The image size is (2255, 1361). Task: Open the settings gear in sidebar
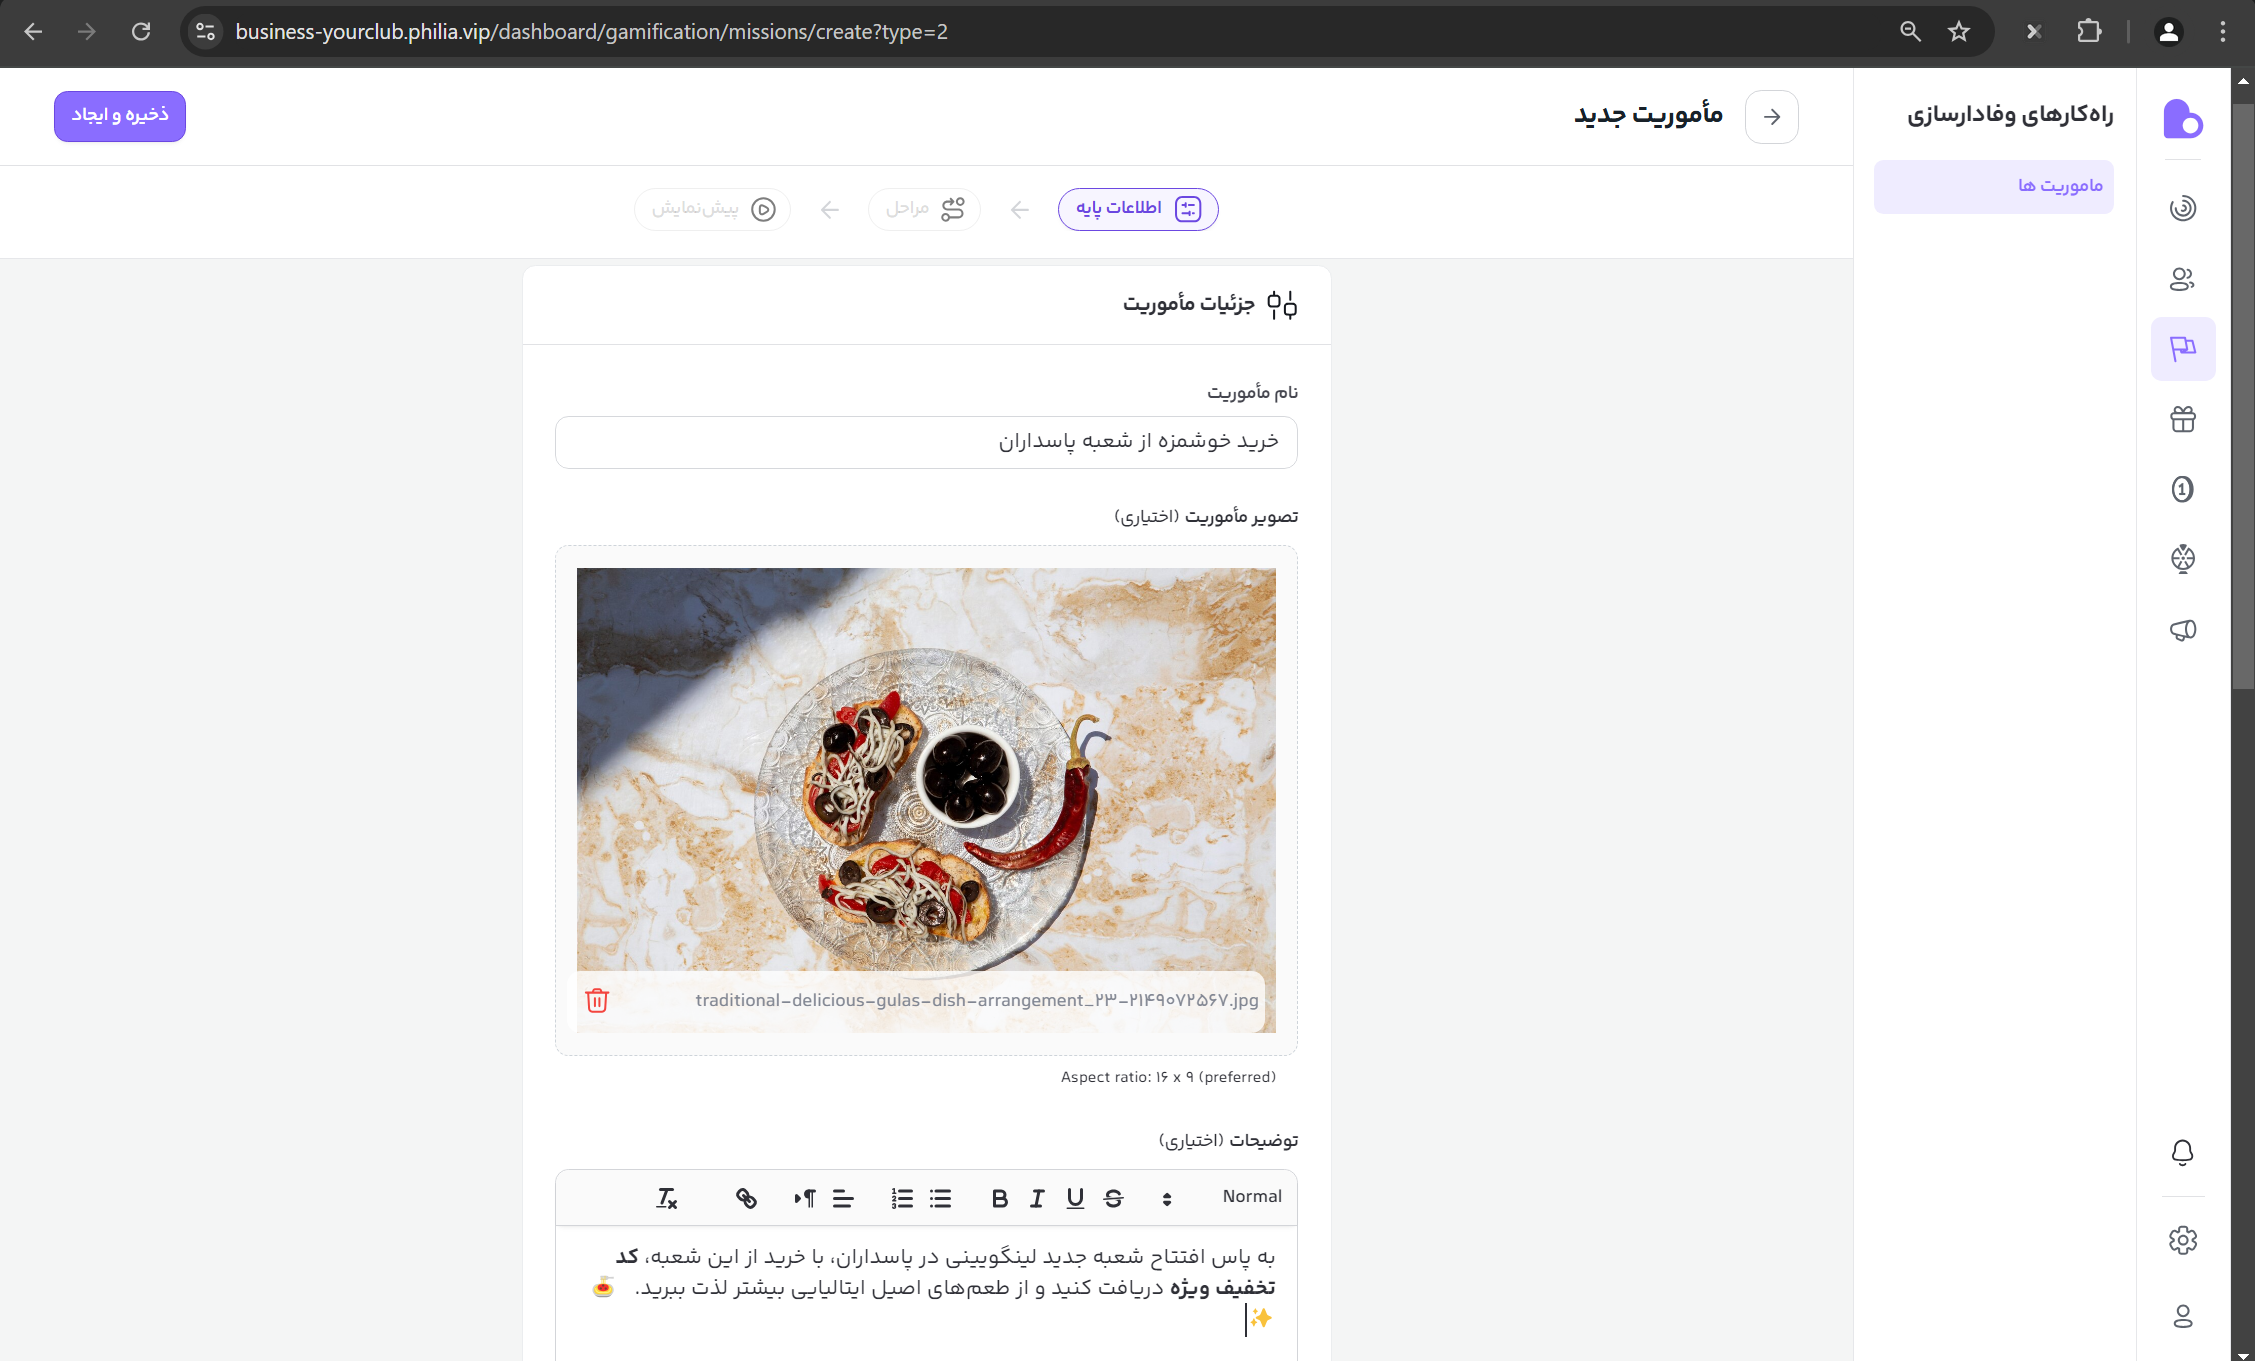click(2182, 1240)
